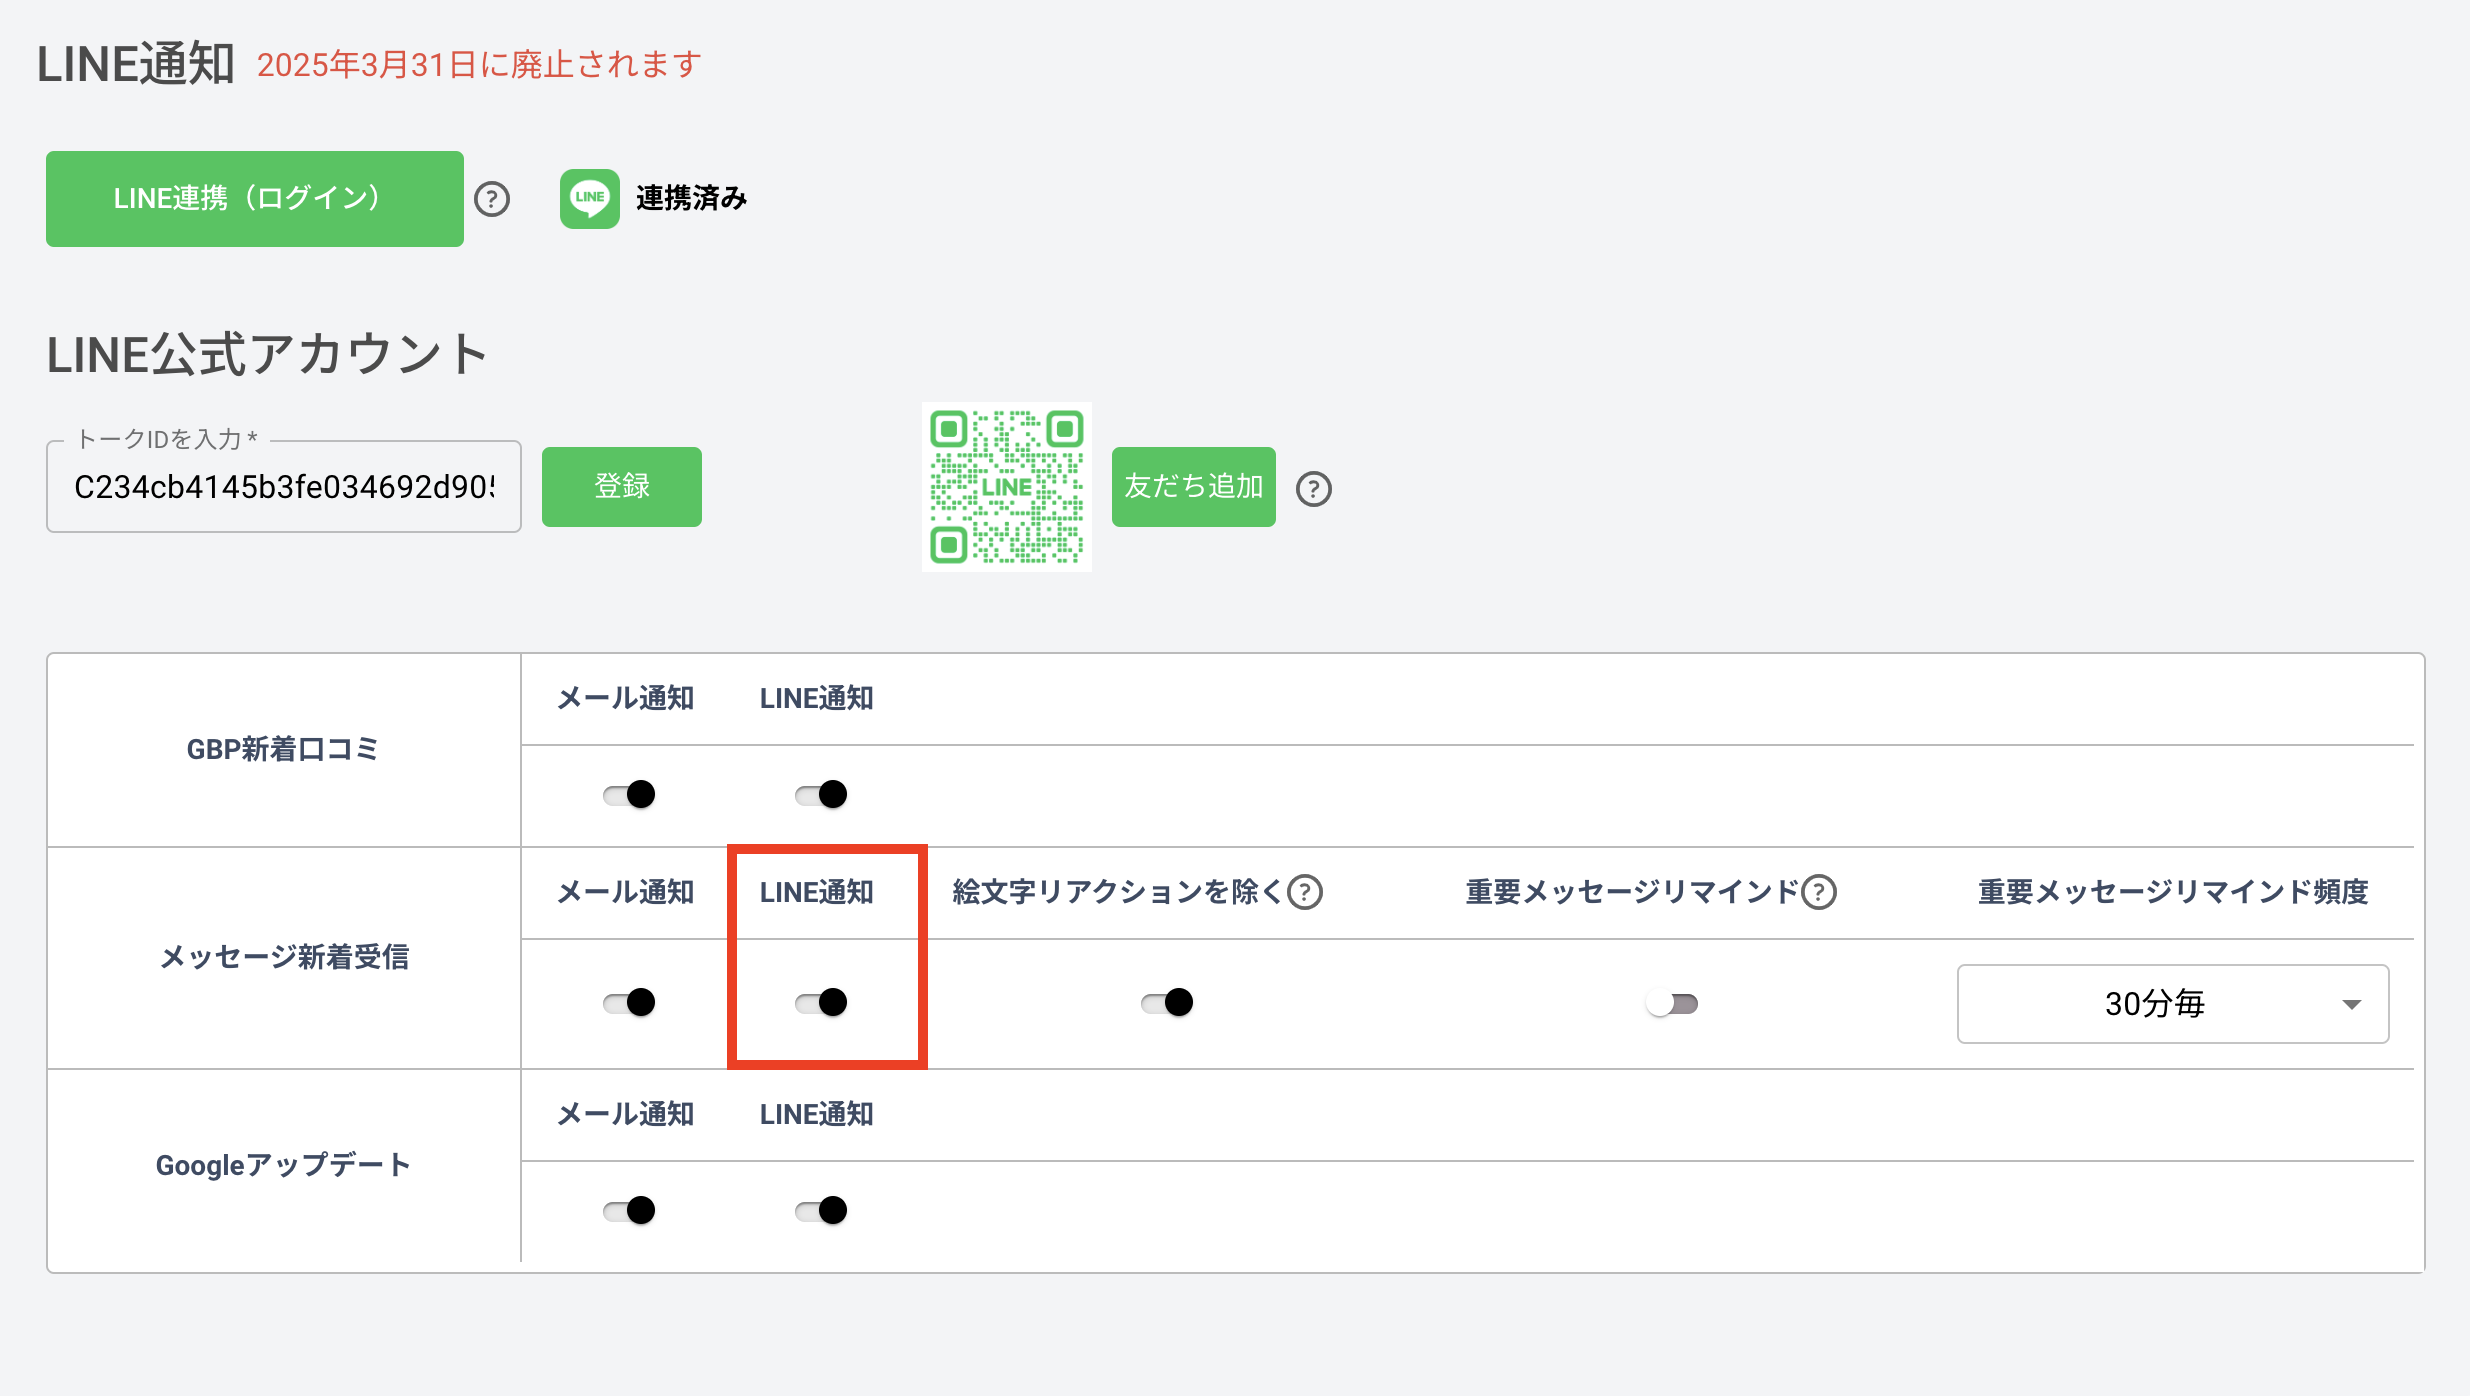Click the green LINE logo icon

point(589,198)
